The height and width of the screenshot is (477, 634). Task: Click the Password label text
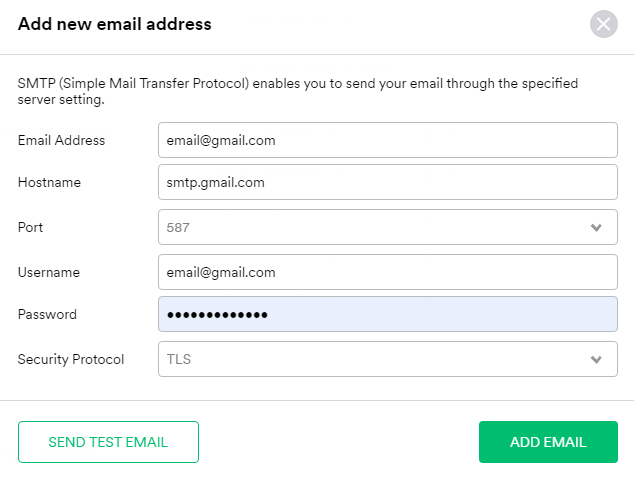pos(47,314)
